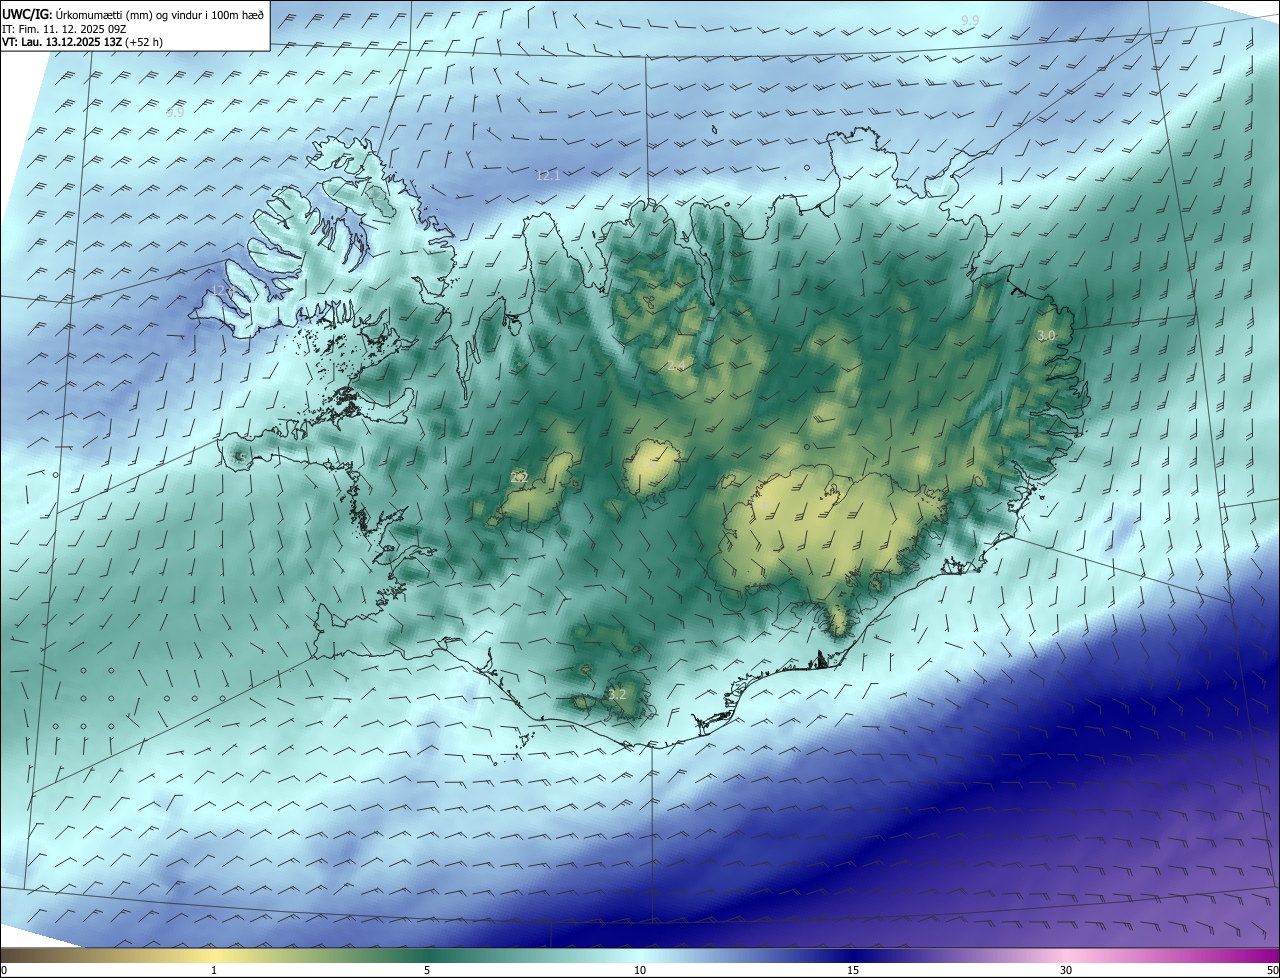Click the '0' tick on the color scale
1280x978 pixels.
4,970
